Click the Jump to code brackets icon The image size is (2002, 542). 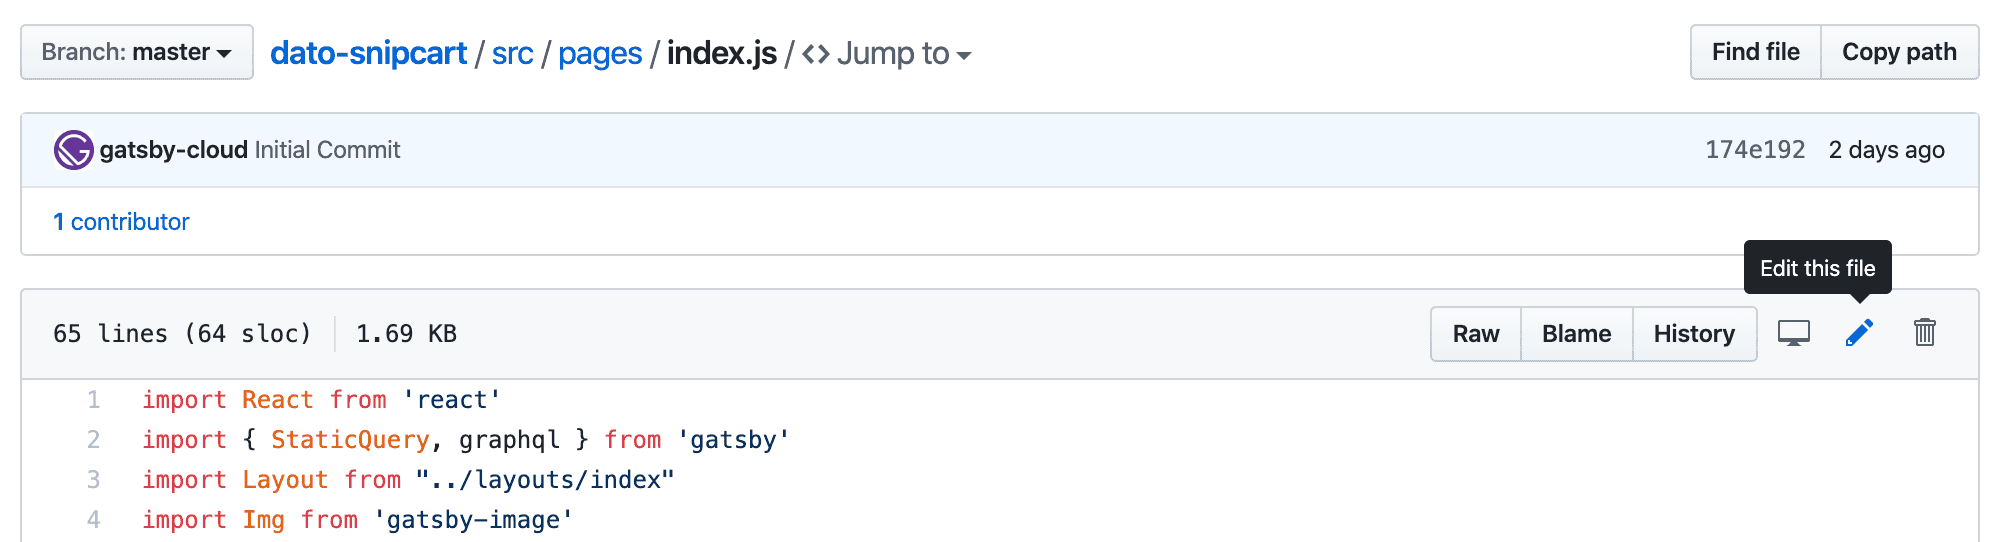816,54
